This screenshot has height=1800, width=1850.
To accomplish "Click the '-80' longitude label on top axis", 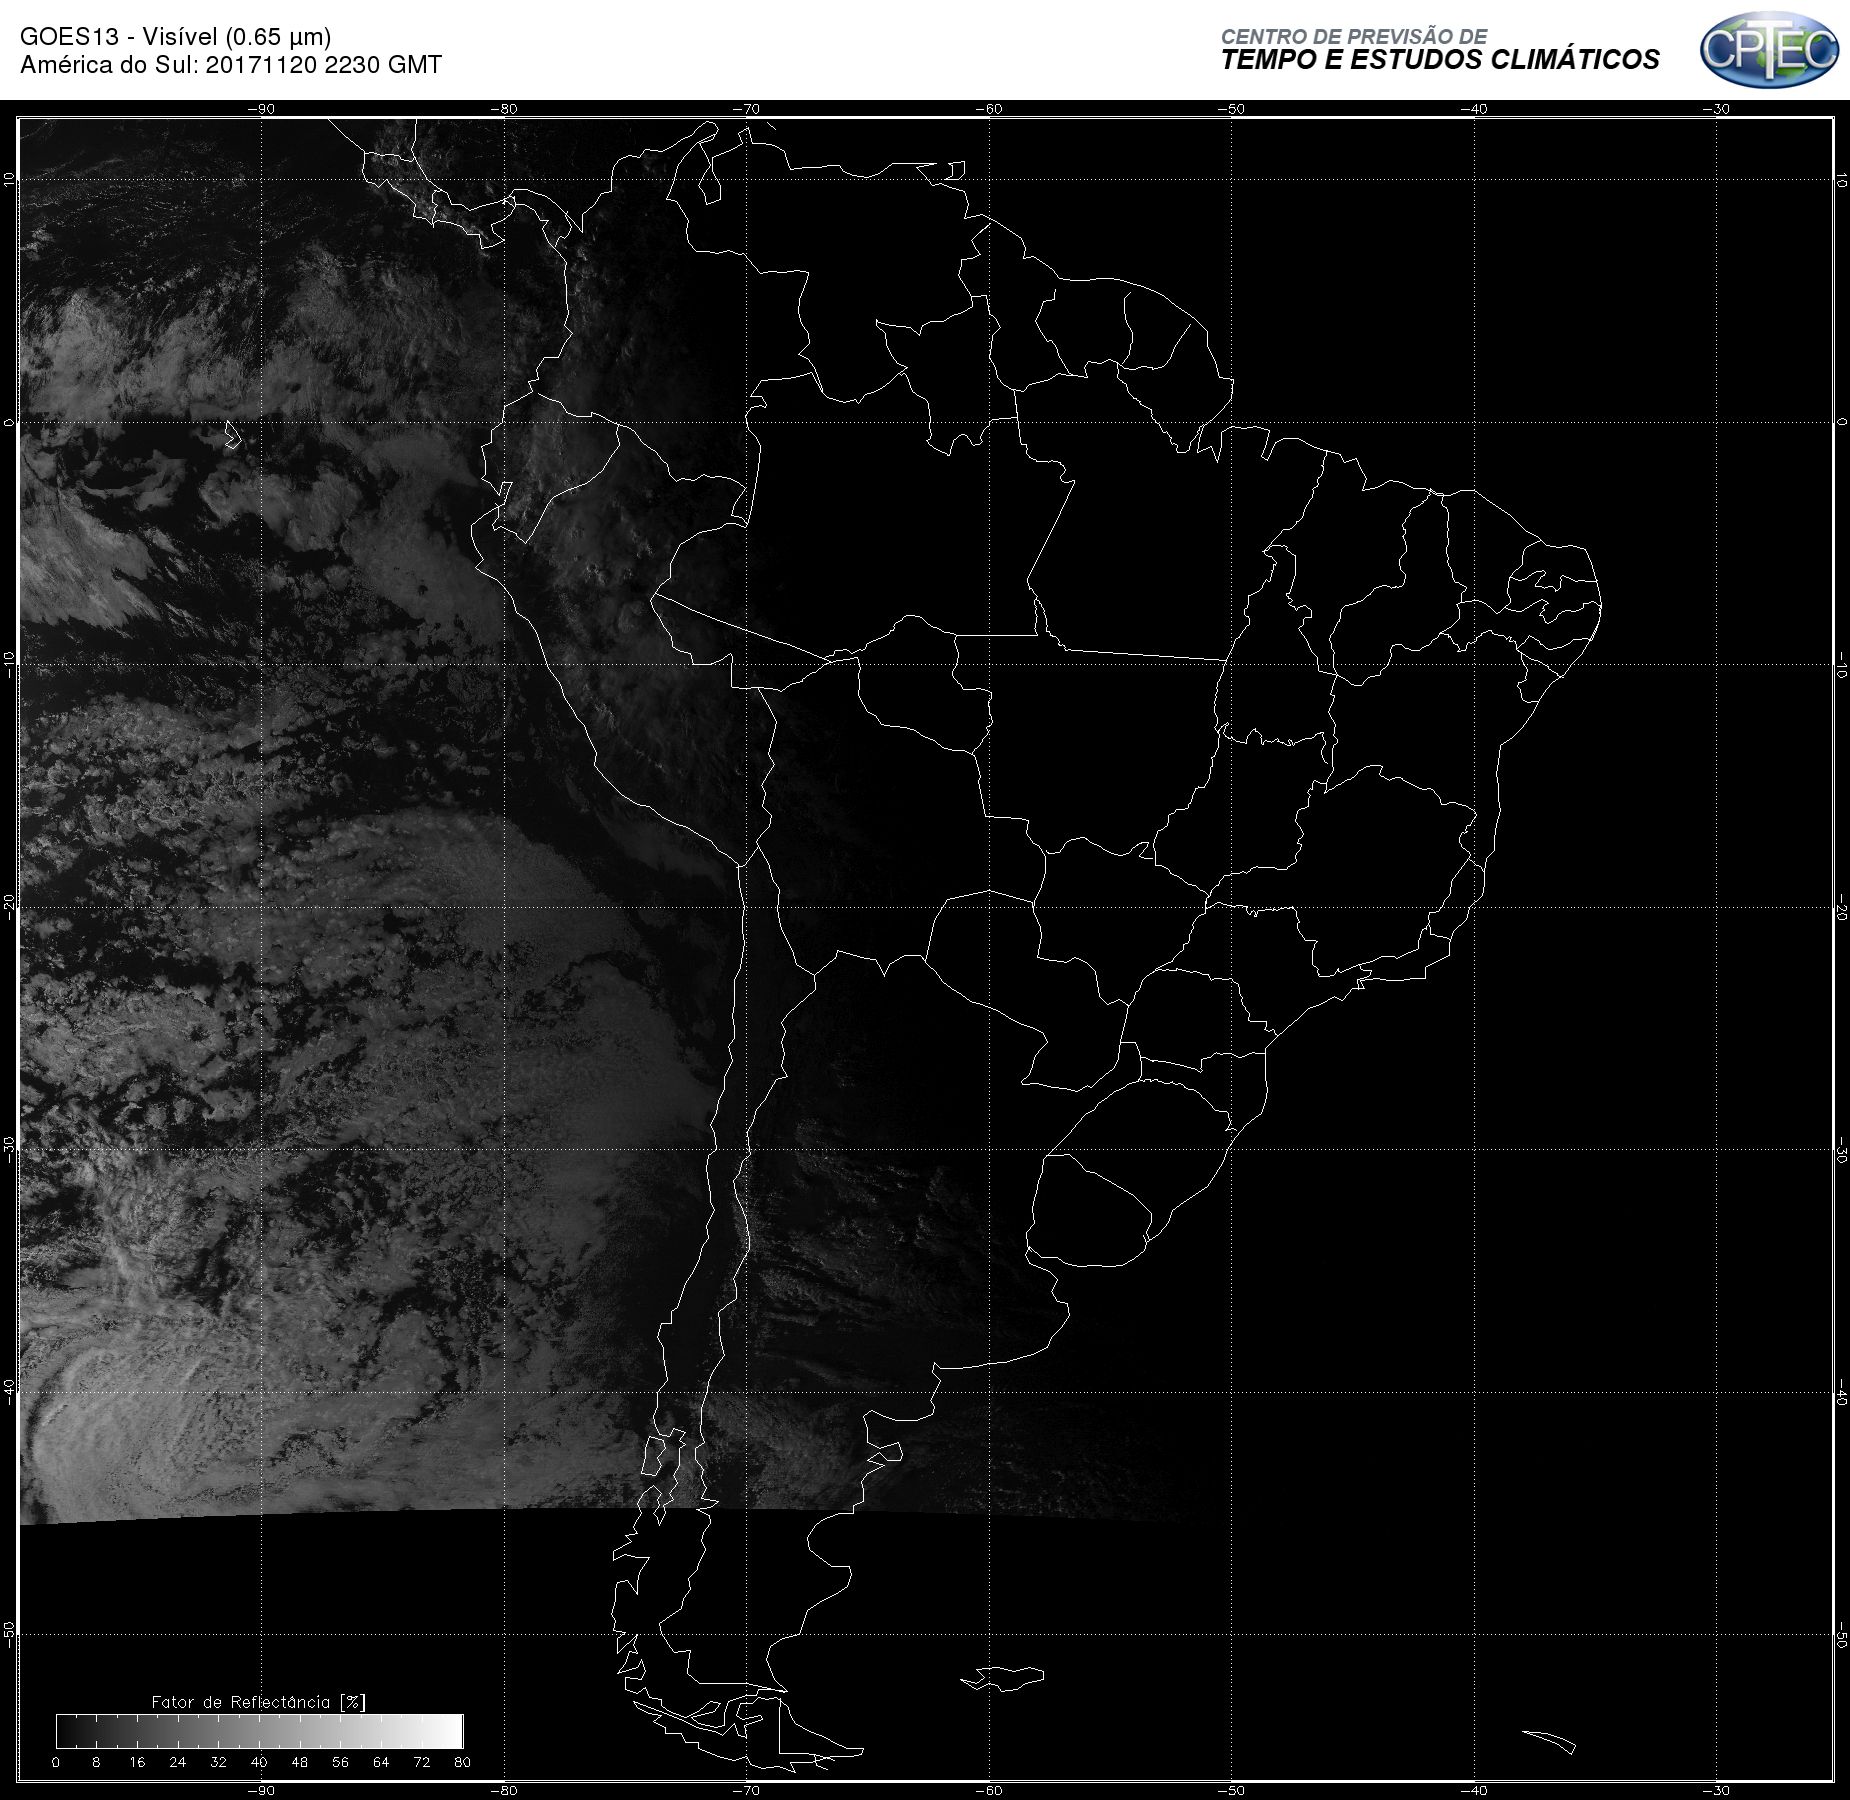I will 504,109.
